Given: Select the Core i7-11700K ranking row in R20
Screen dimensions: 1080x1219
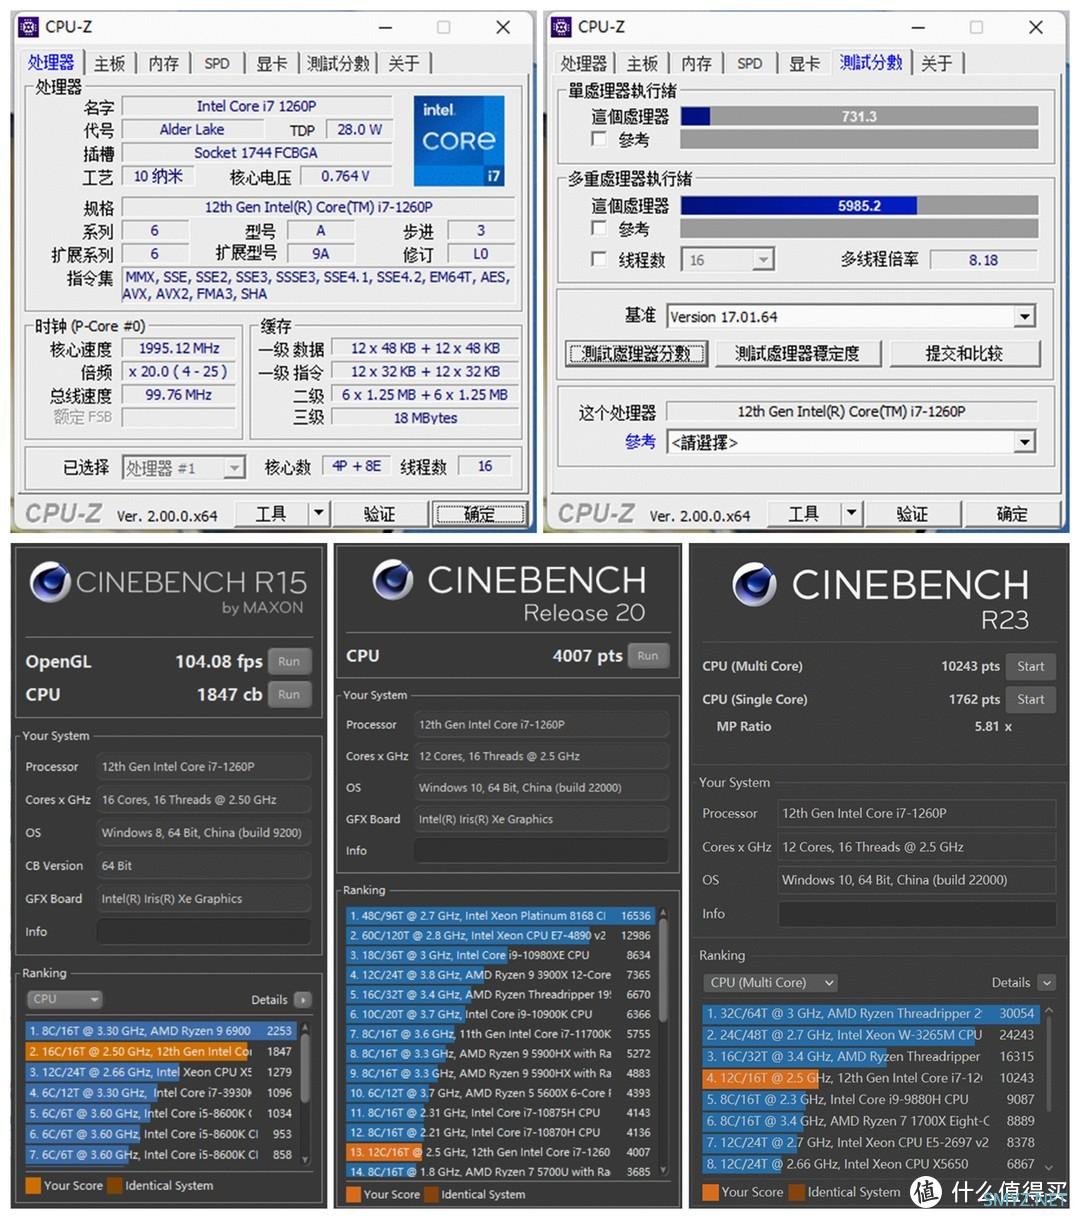Looking at the screenshot, I should tap(500, 1034).
